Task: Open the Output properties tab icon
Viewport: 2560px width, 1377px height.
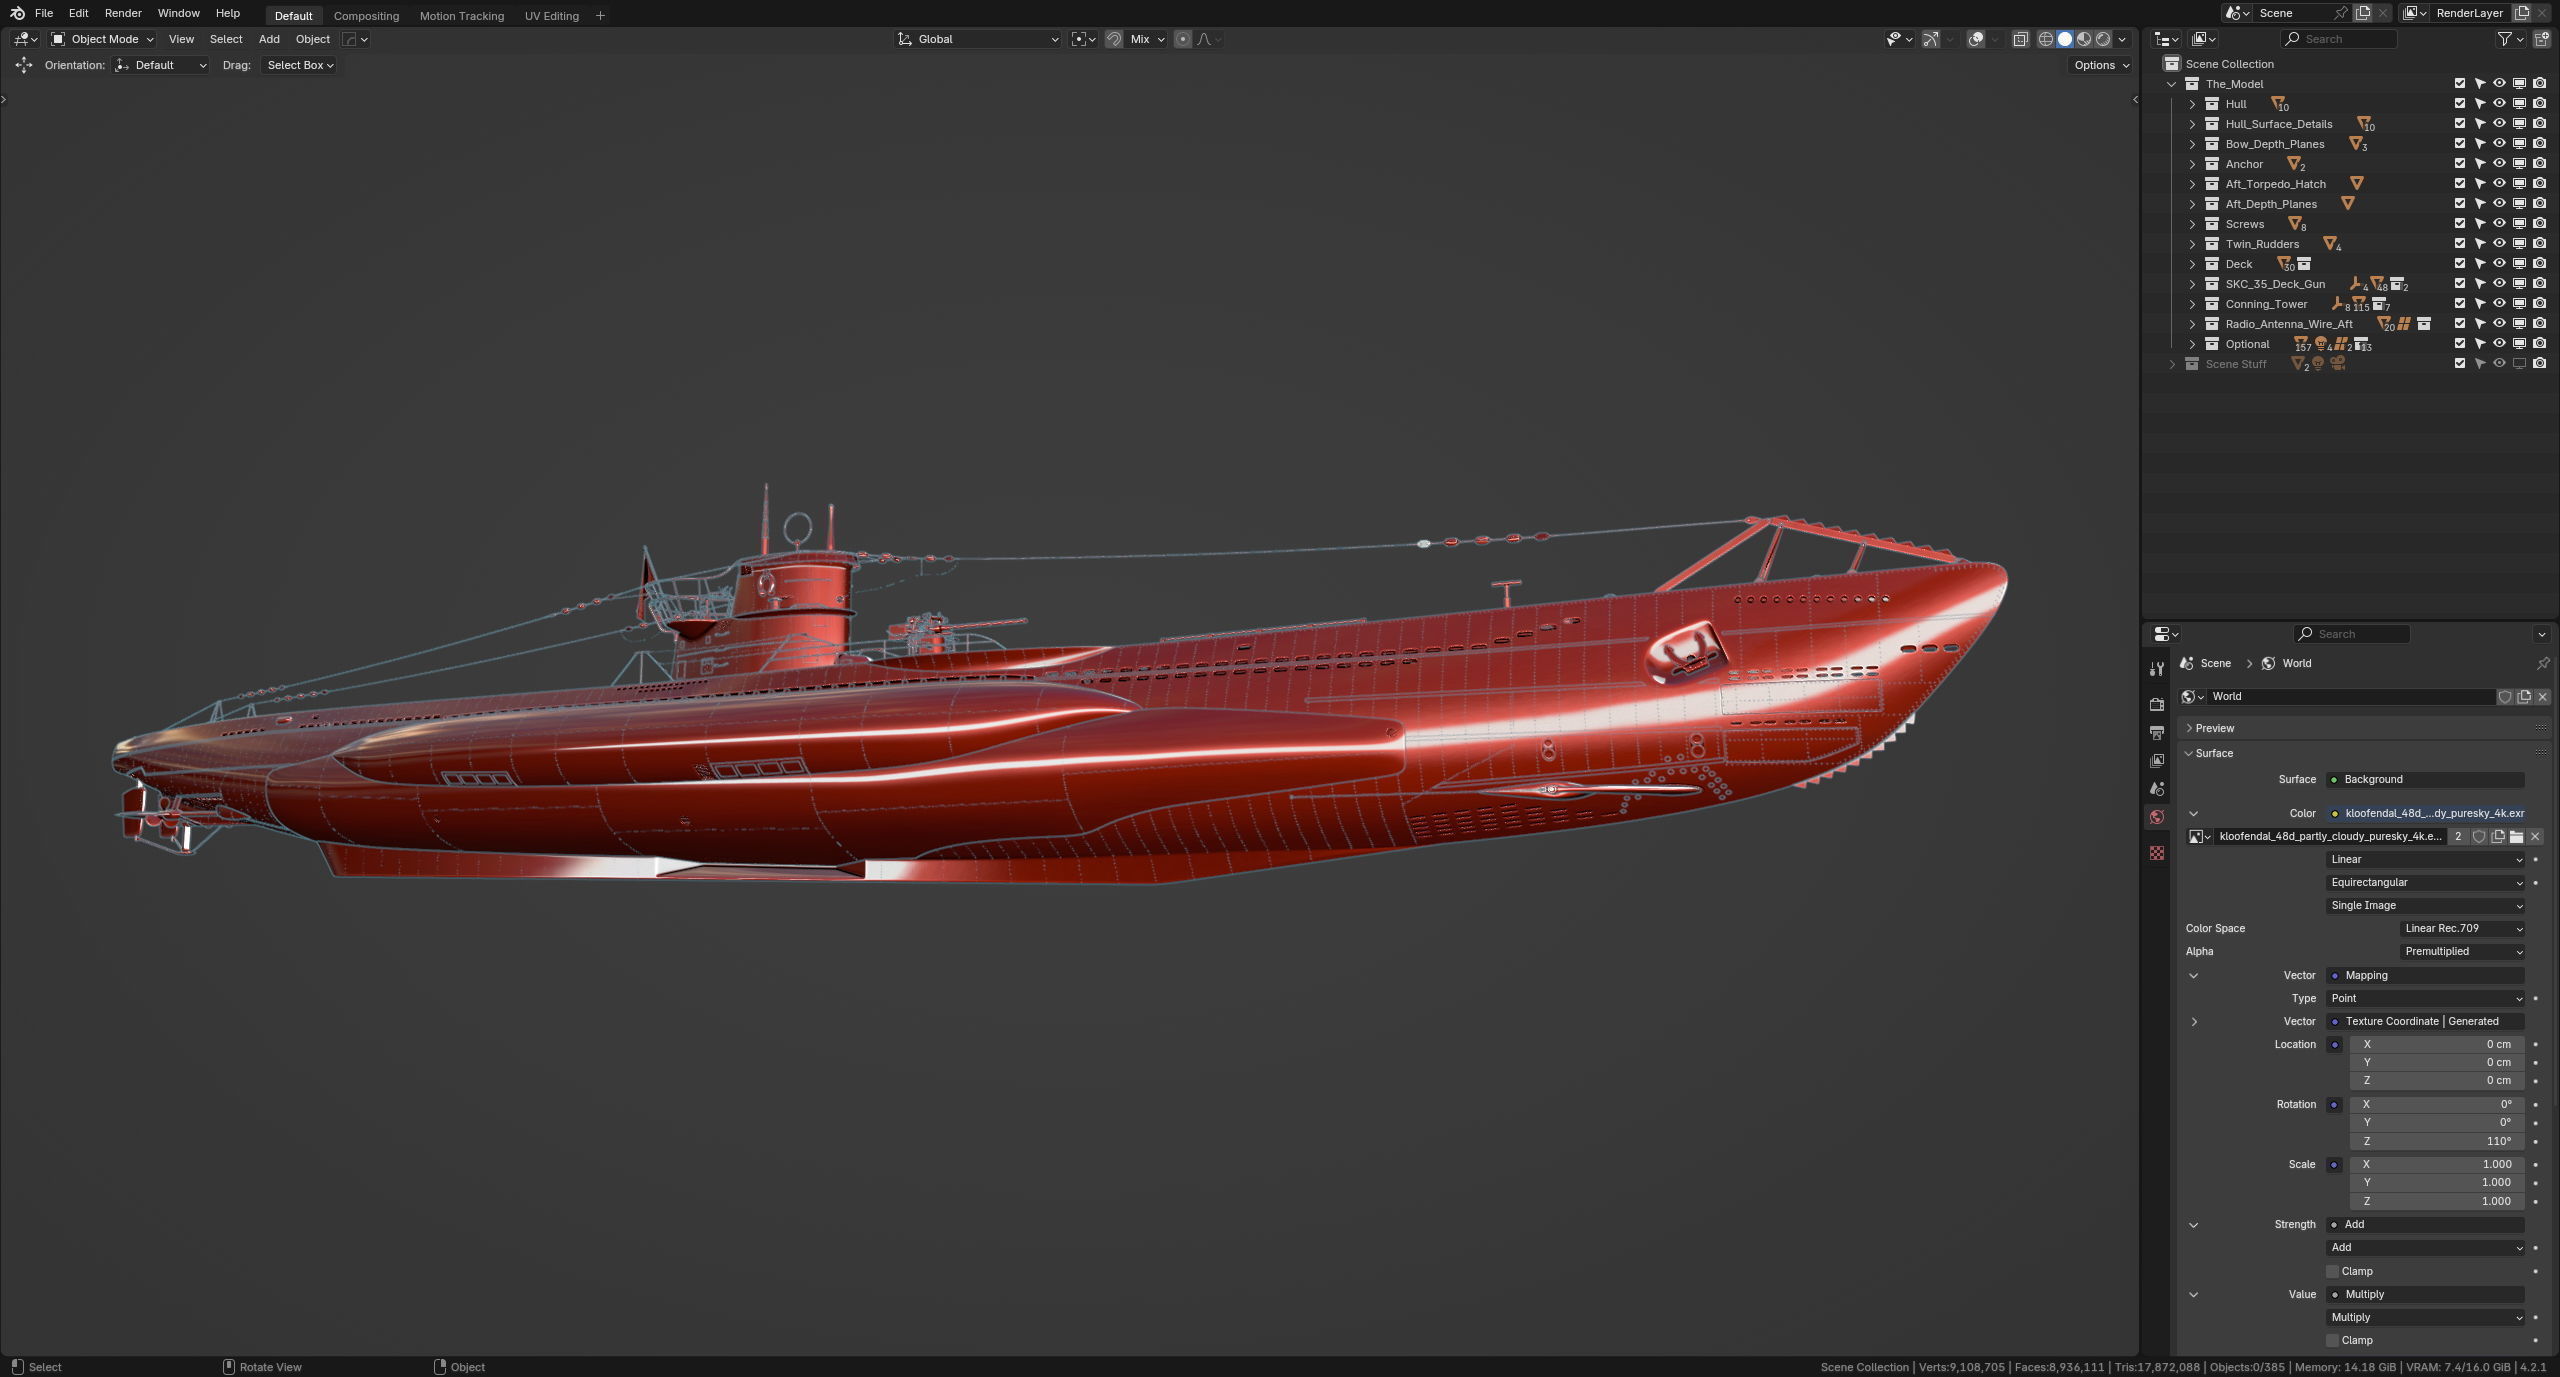Action: (2157, 733)
